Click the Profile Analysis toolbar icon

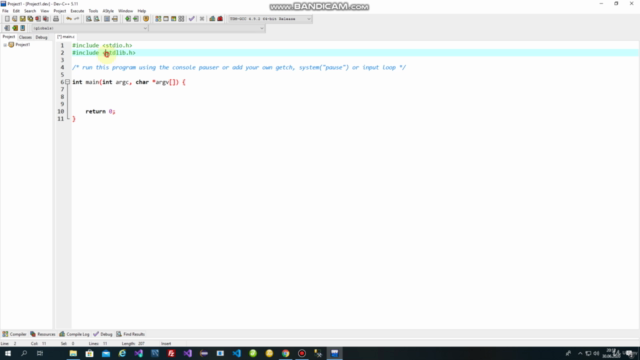(x=212, y=19)
